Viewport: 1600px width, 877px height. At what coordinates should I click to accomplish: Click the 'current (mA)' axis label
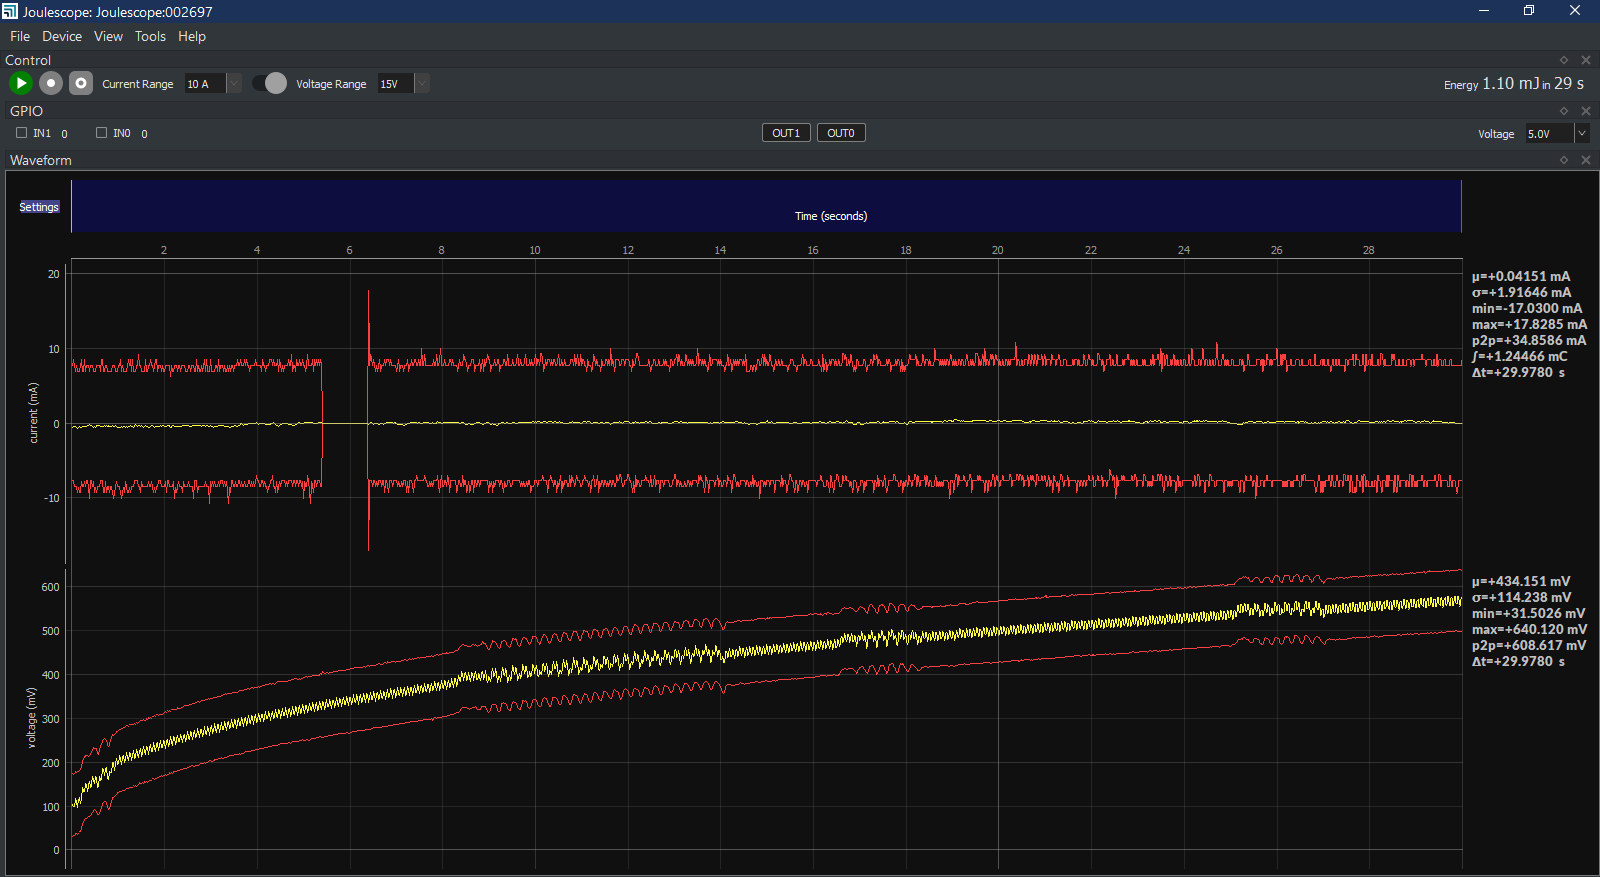point(33,412)
